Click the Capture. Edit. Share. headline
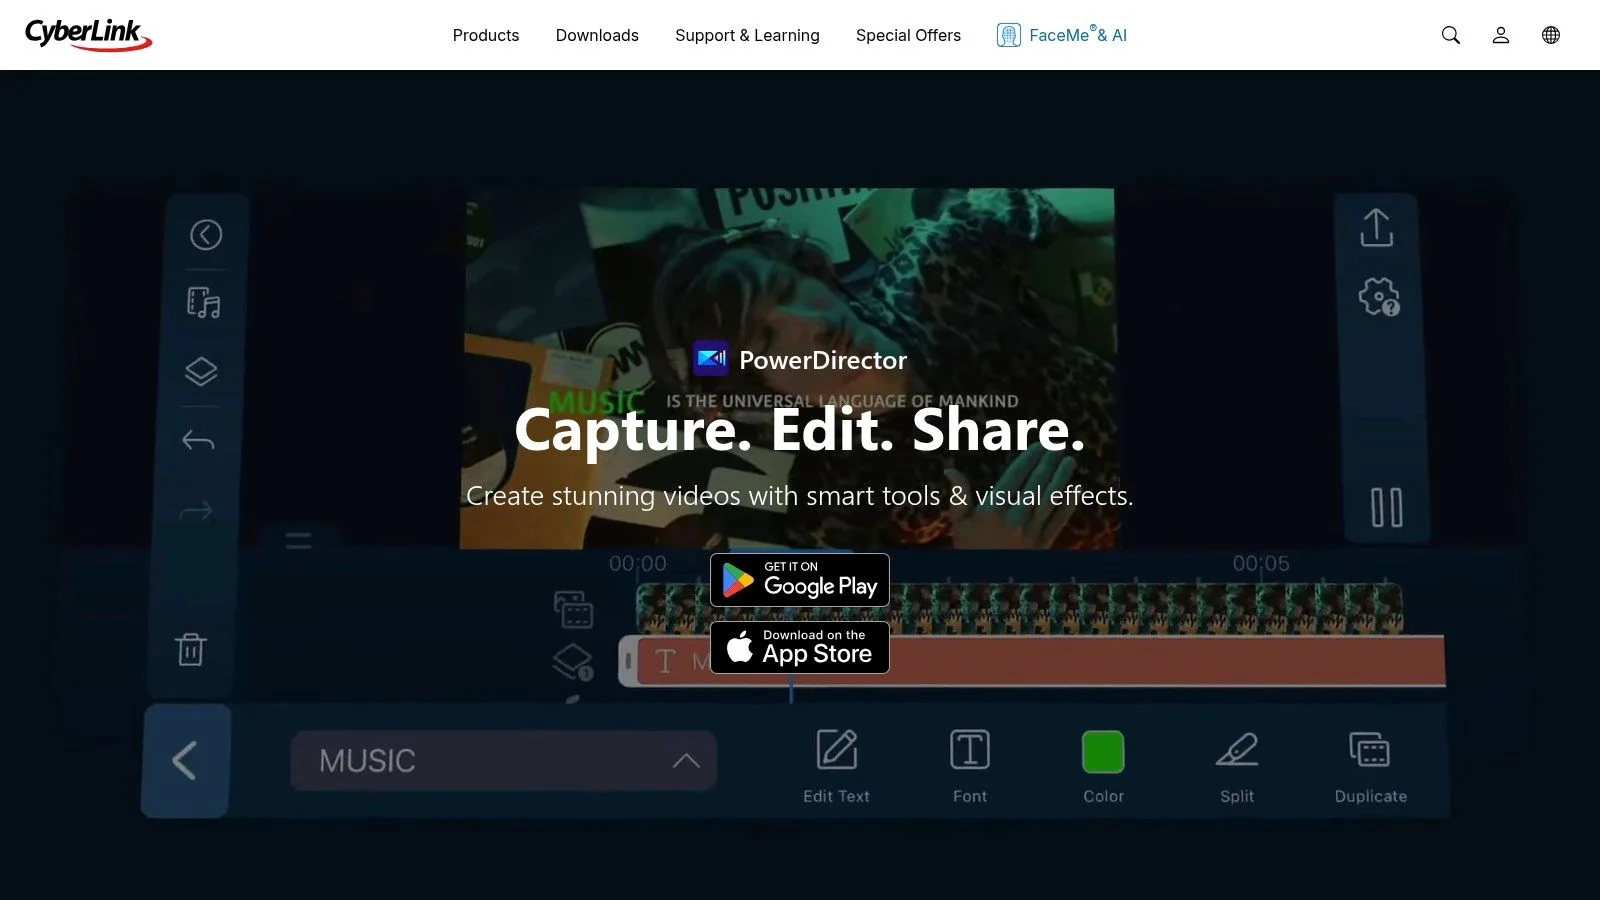This screenshot has height=900, width=1600. click(800, 430)
